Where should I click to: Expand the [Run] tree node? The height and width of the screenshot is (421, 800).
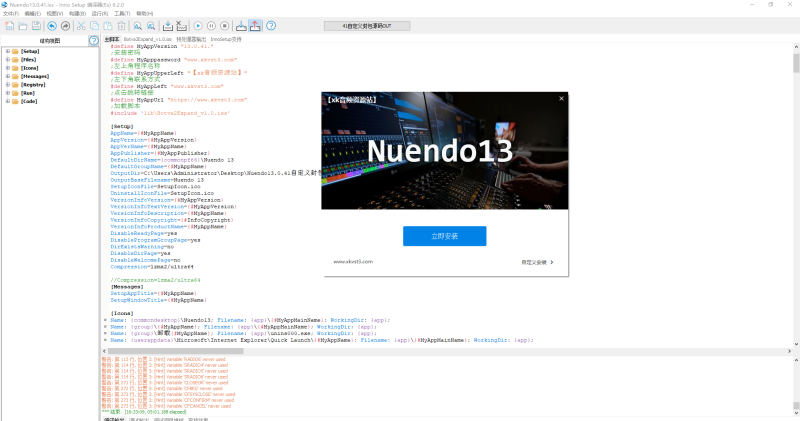8,93
